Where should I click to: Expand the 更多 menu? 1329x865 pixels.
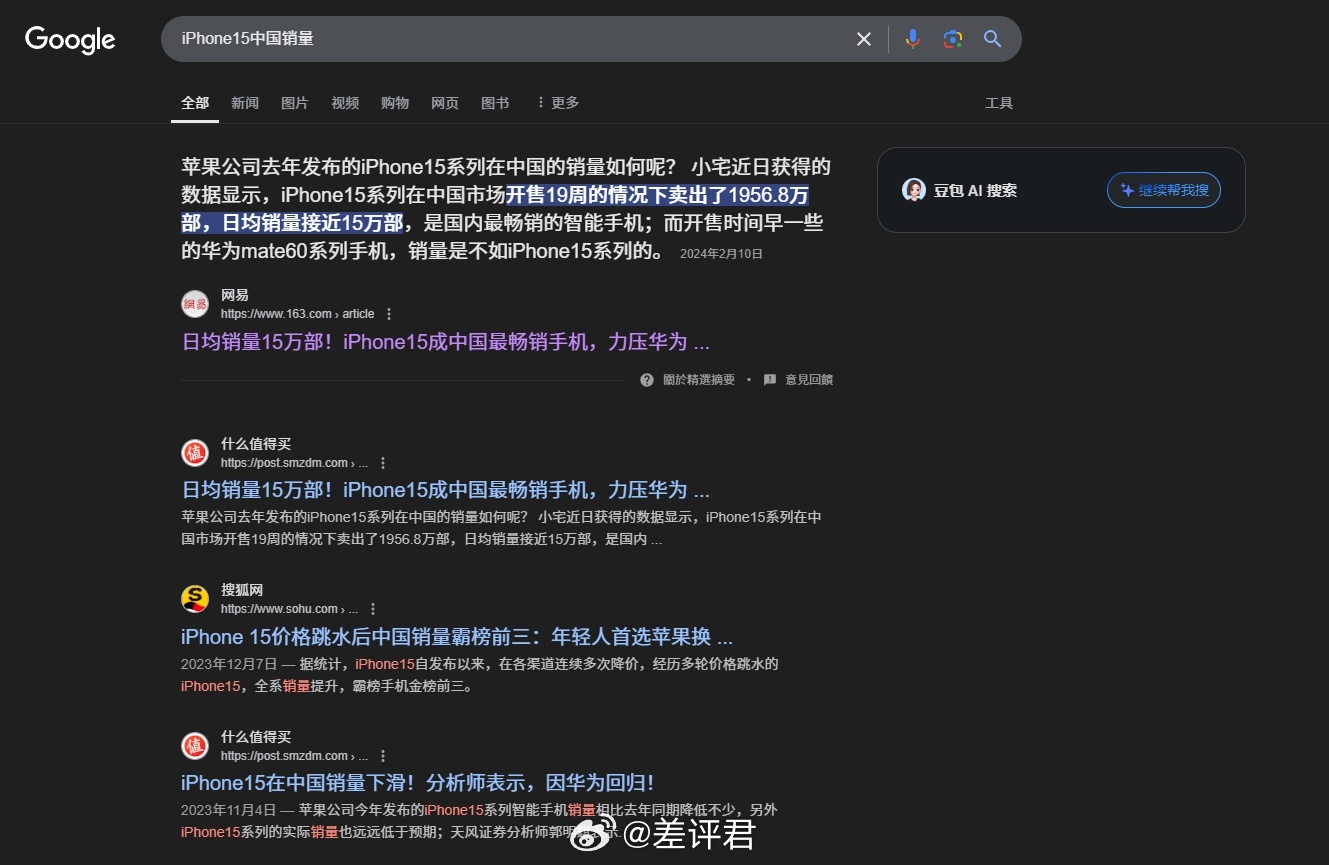pos(557,103)
